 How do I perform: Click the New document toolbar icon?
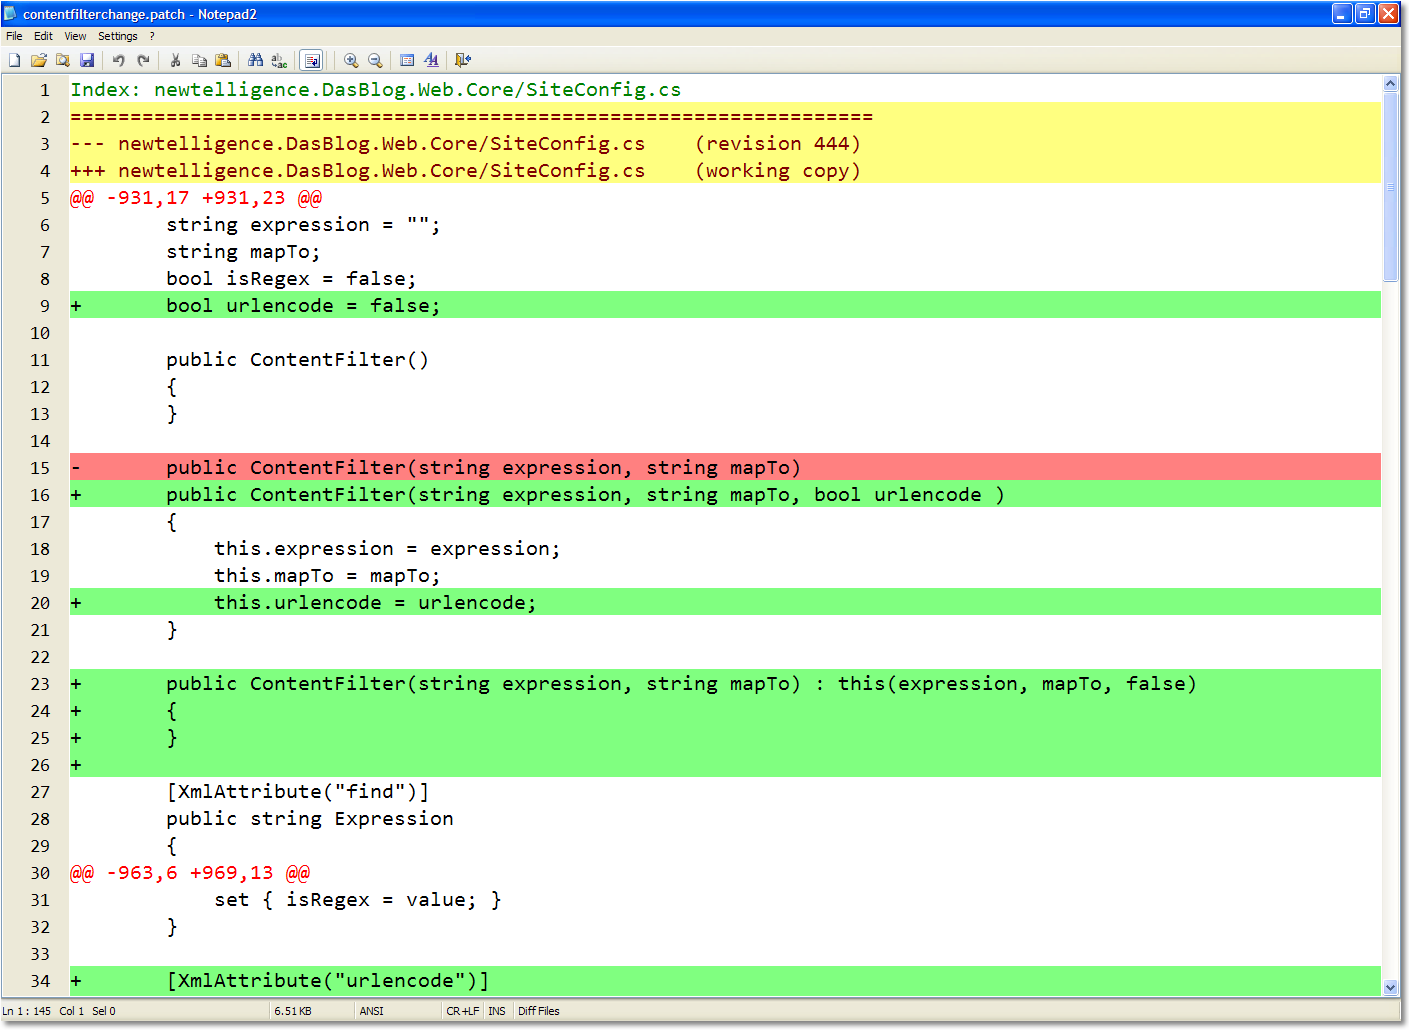coord(15,60)
